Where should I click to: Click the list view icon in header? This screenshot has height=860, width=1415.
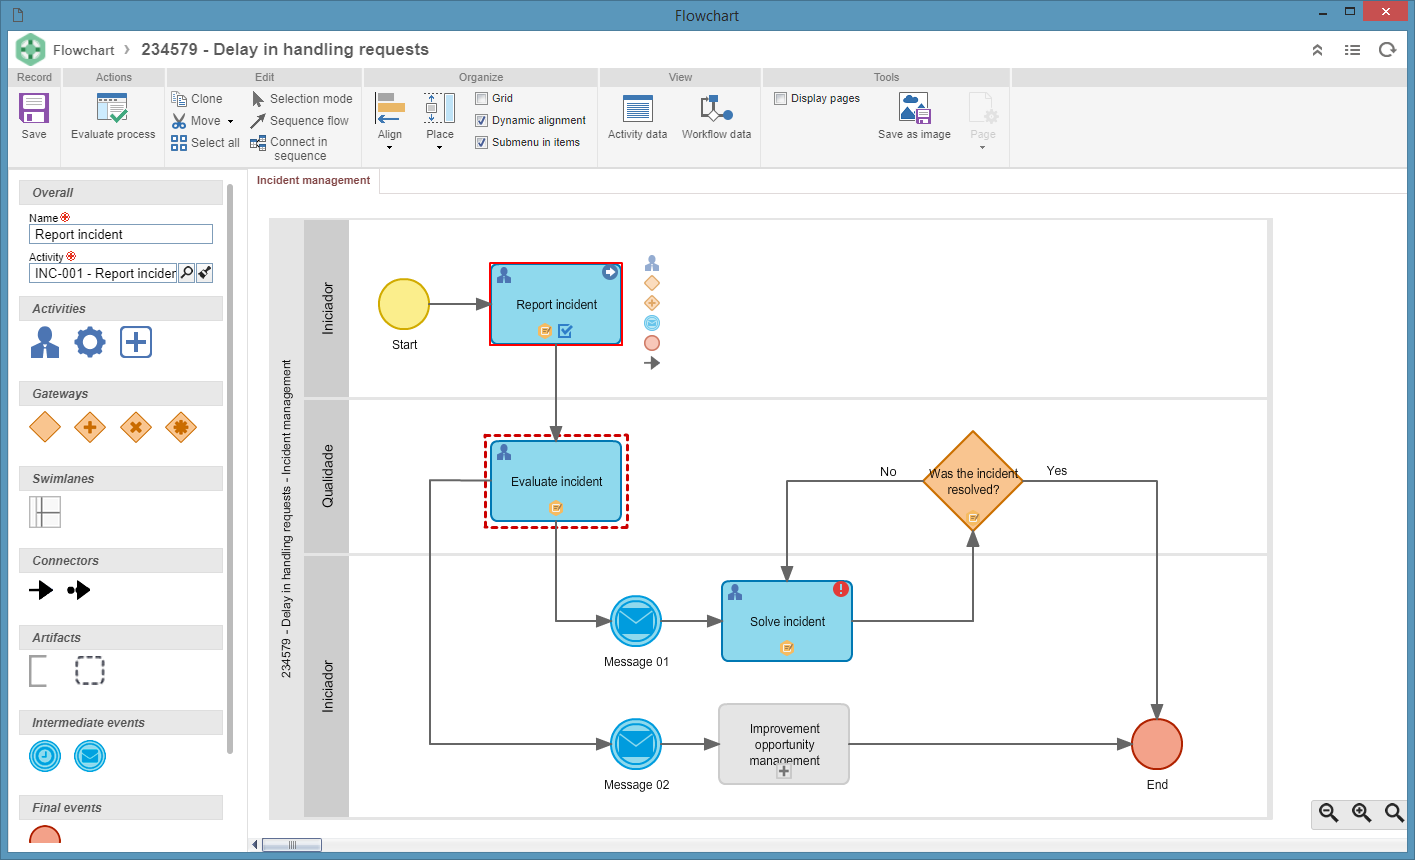point(1352,49)
